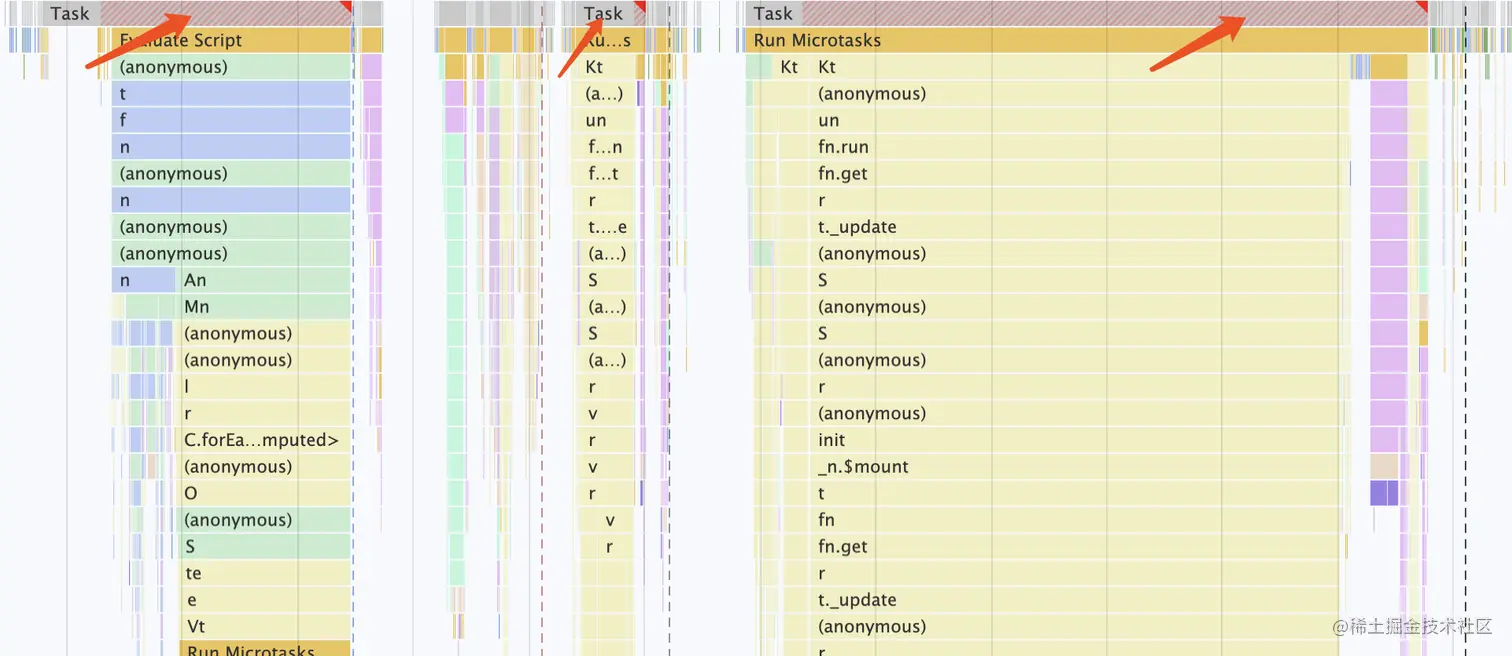Screen dimensions: 1512x656
Task: Click the un frame directly above fn.run
Action: pos(1080,120)
